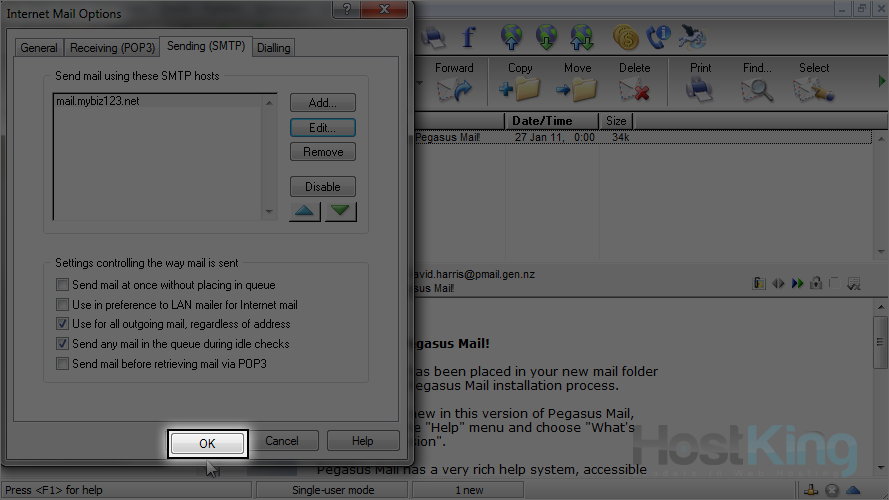Open the Dialling tab
Viewport: 889px width, 500px height.
click(273, 48)
